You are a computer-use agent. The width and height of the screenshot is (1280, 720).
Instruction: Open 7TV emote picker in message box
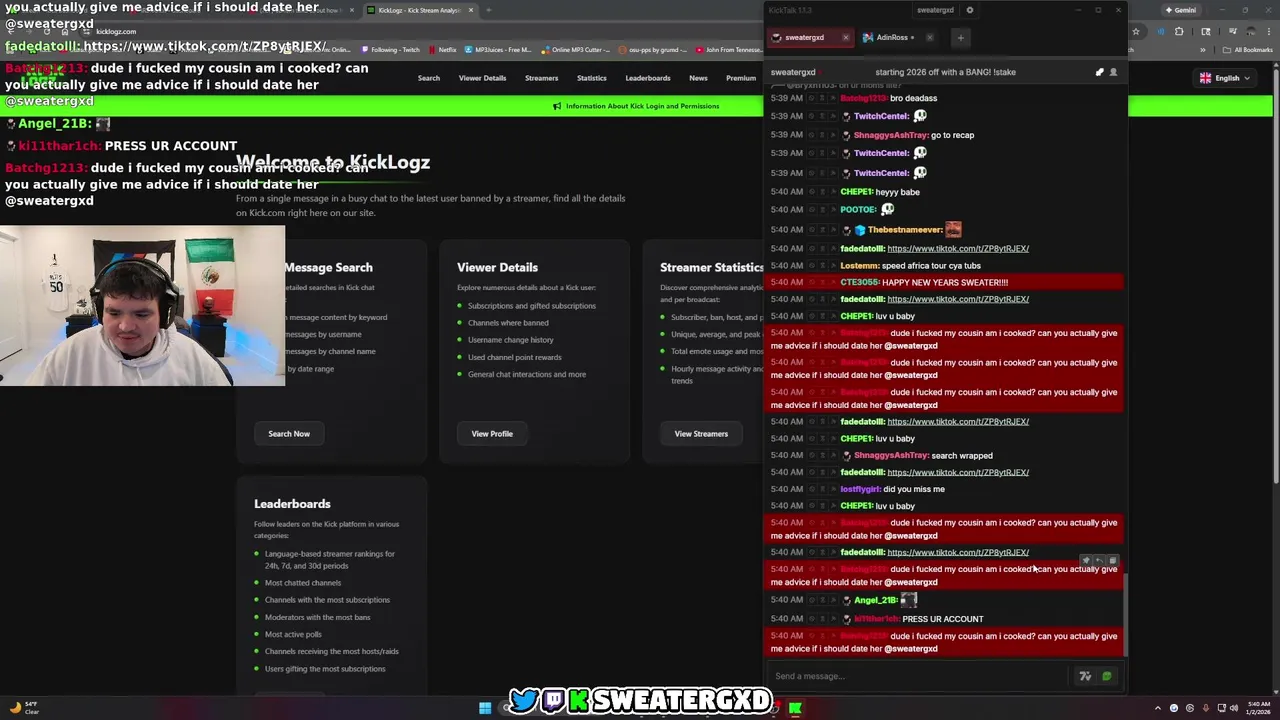[1085, 676]
